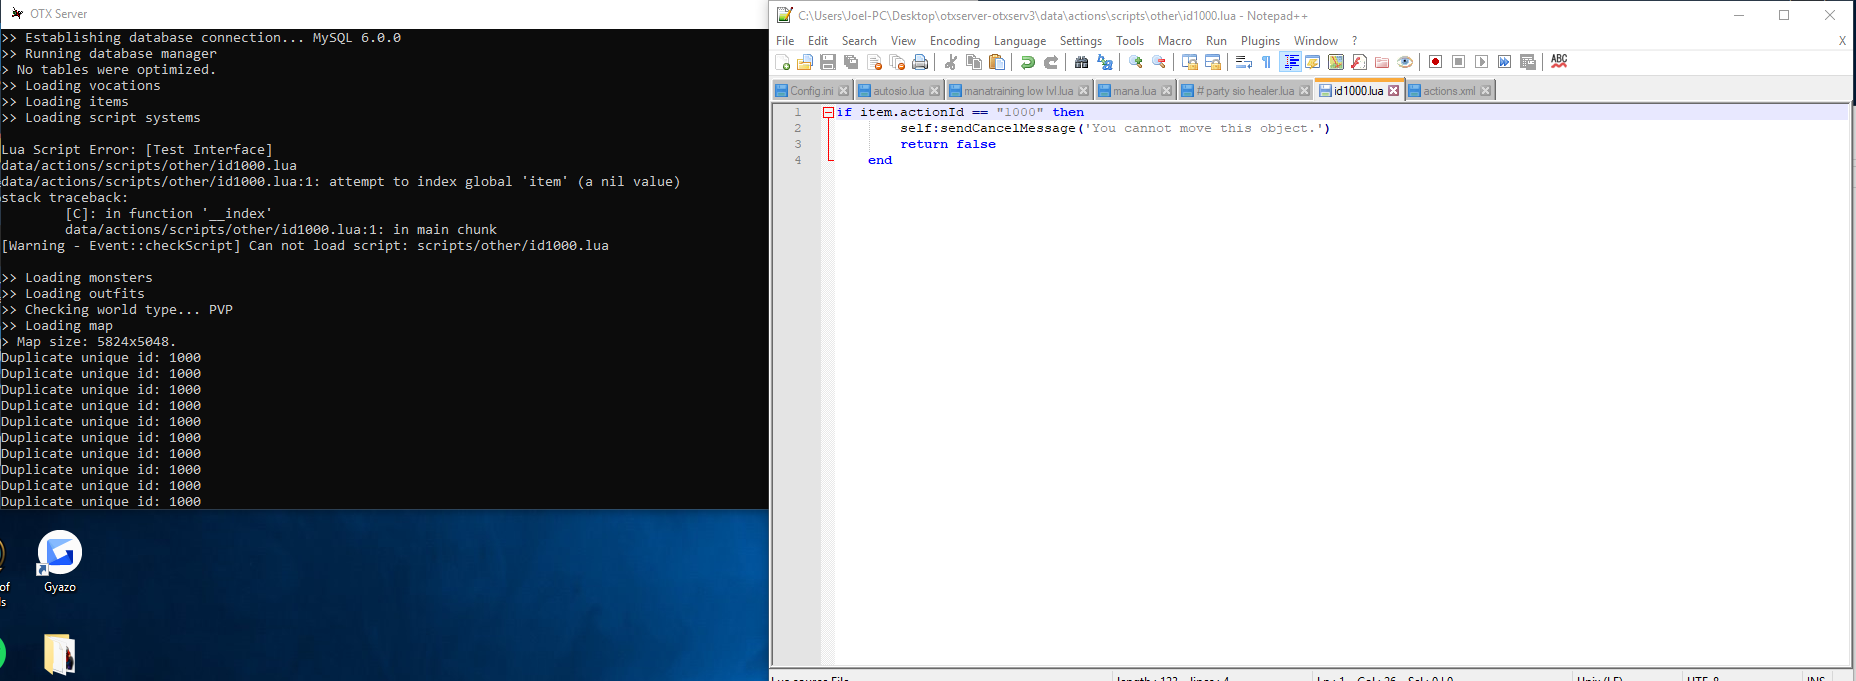
Task: Click the Copy icon in Notepad++ toolbar
Action: 974,62
